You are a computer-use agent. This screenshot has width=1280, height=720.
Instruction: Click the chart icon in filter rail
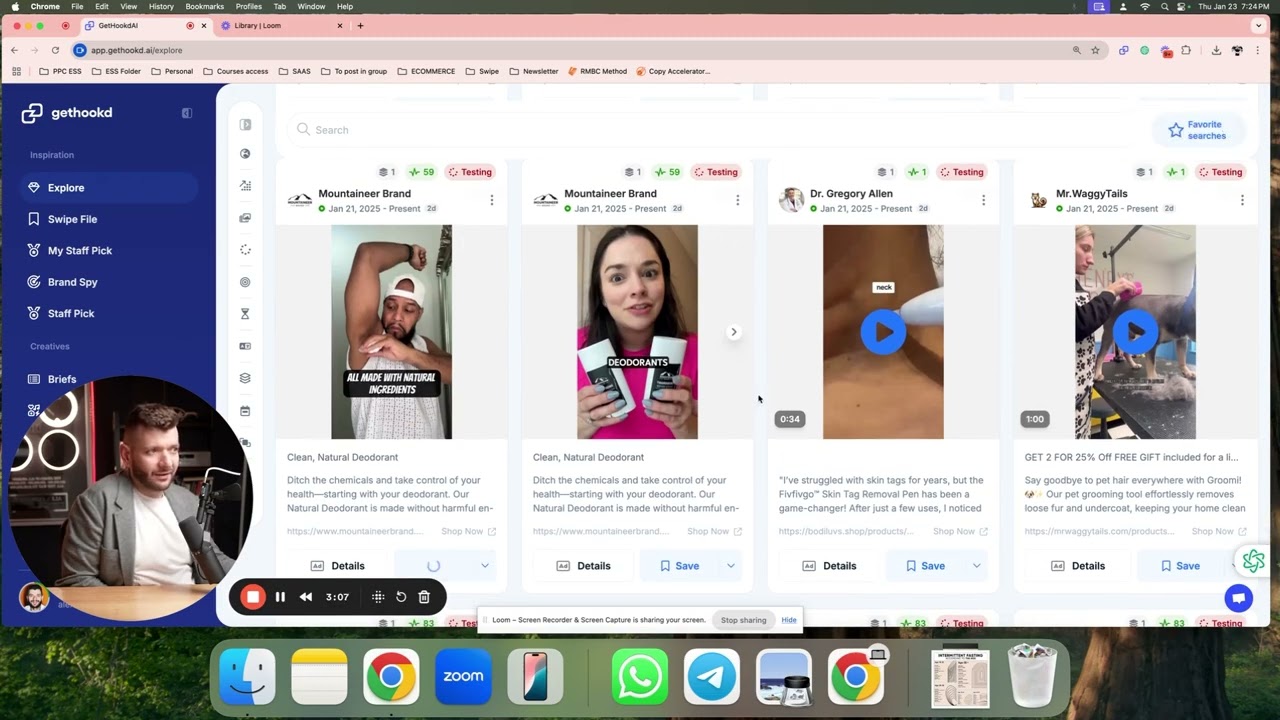click(245, 186)
